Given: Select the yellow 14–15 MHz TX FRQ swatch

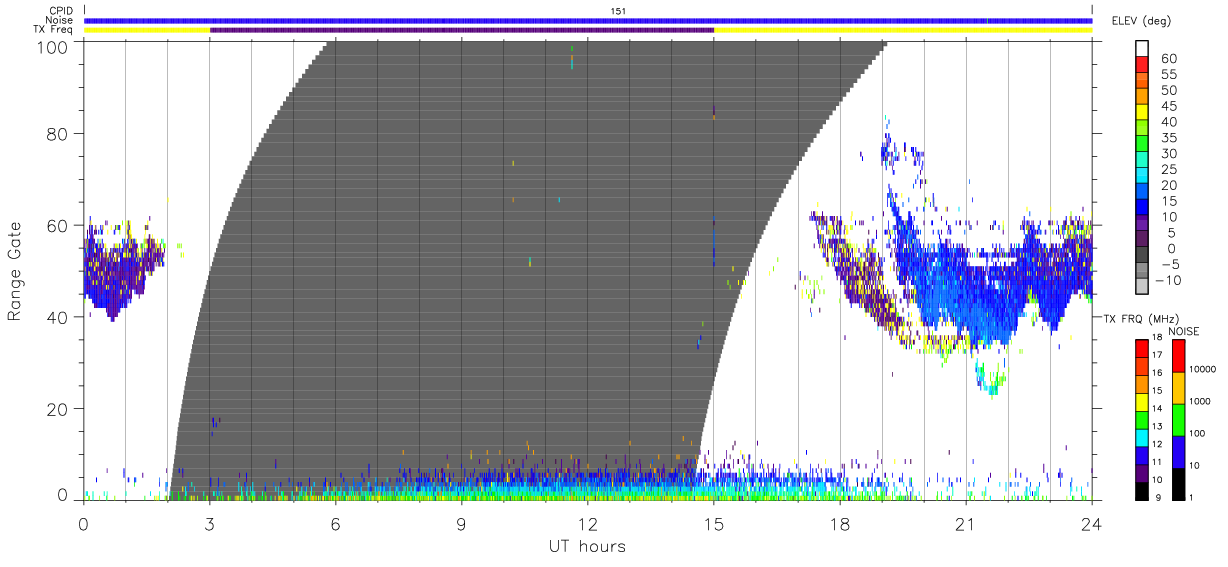Looking at the screenshot, I should coord(1142,402).
